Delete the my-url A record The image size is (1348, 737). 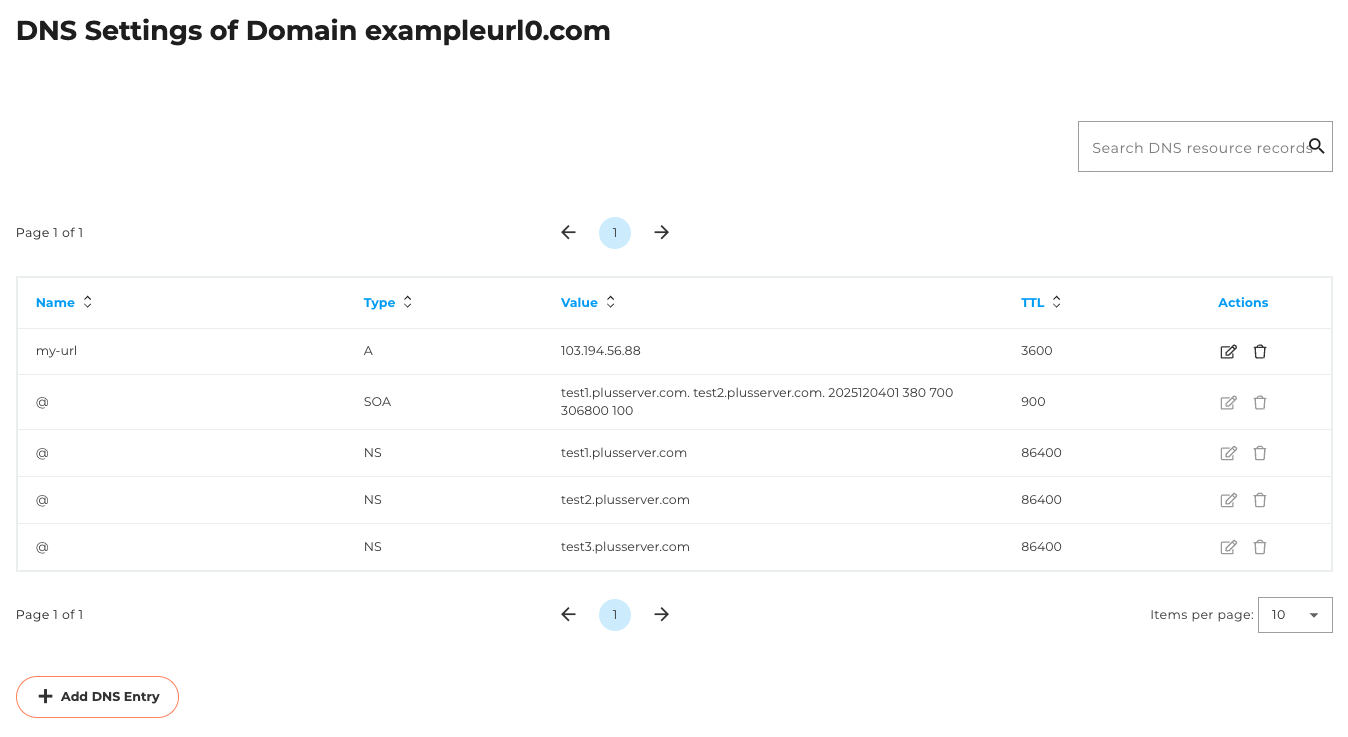[x=1260, y=351]
